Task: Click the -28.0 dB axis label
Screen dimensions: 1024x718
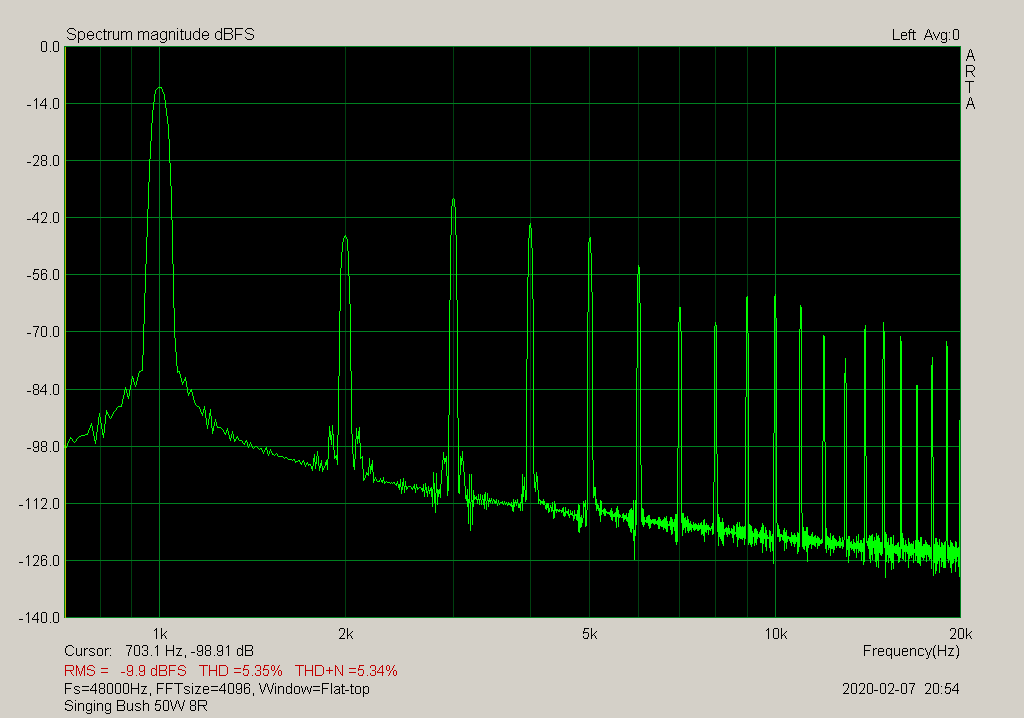Action: pyautogui.click(x=42, y=161)
